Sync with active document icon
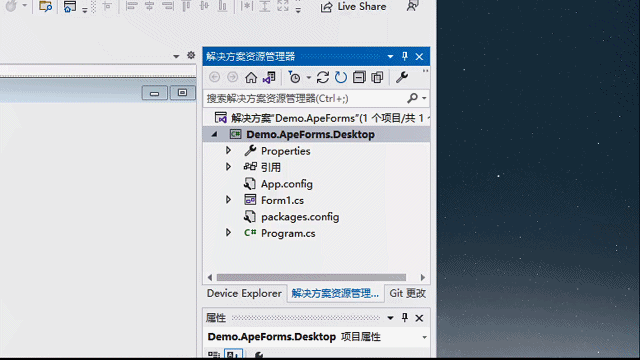The width and height of the screenshot is (640, 360). point(322,77)
